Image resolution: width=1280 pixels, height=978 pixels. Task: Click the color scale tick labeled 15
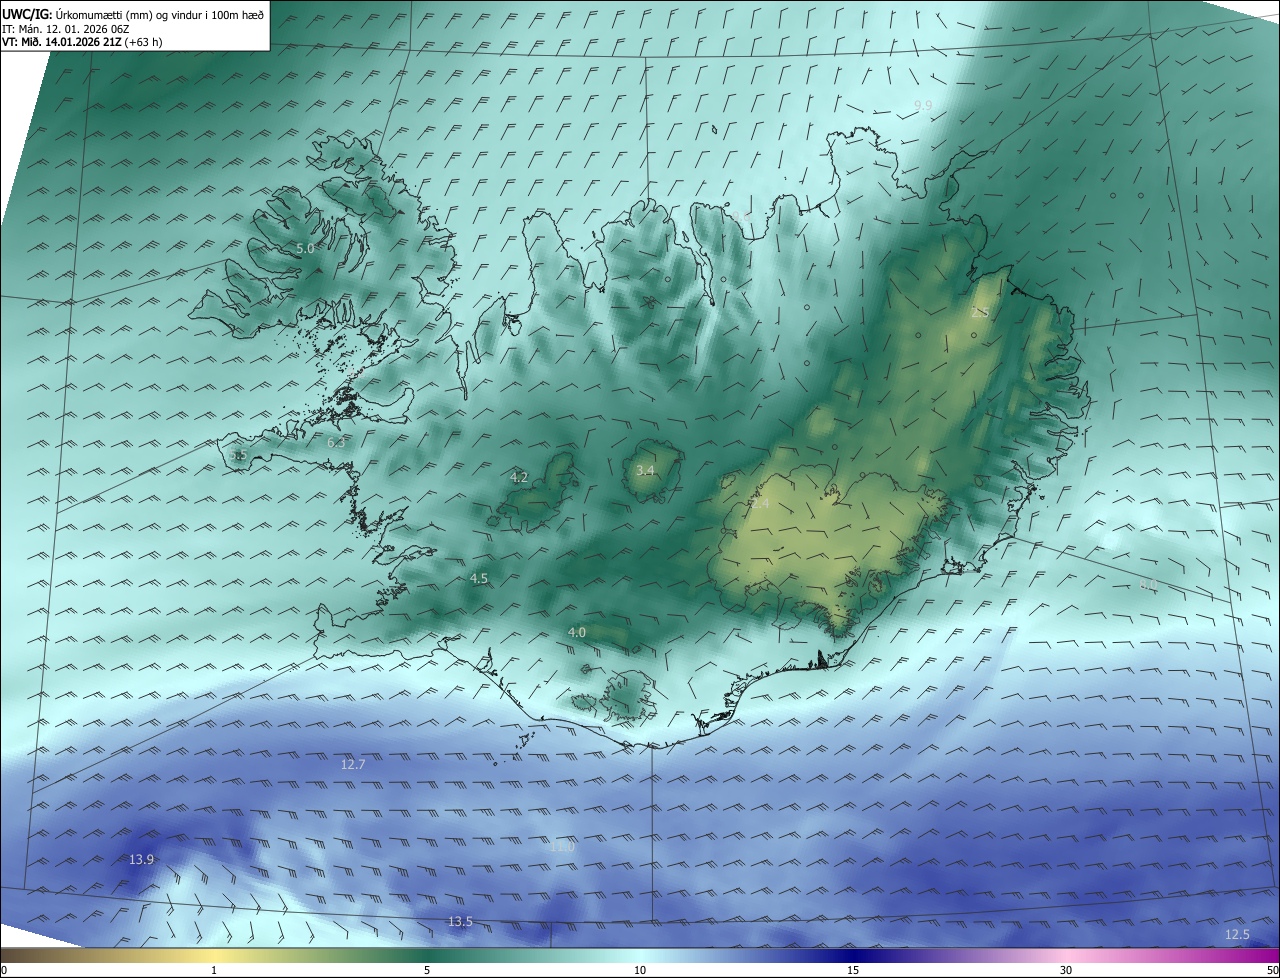(x=853, y=970)
